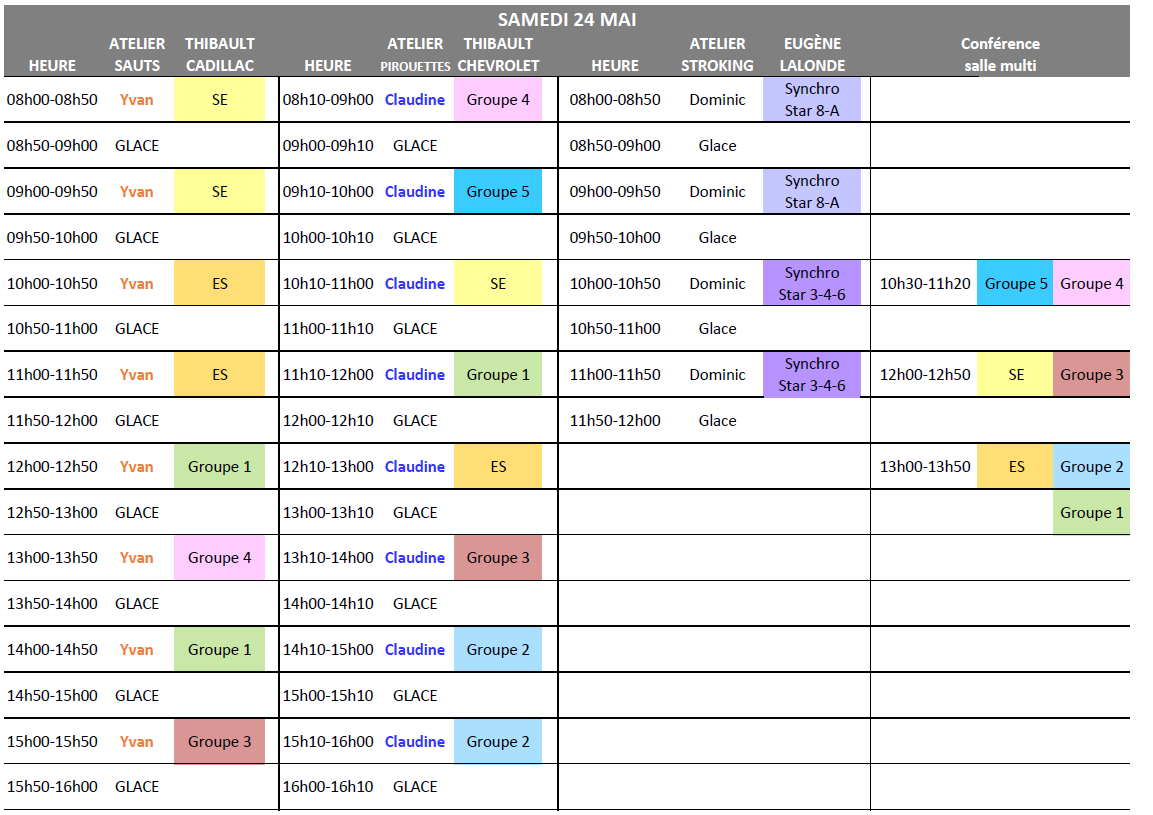Select the 12h50-13h00 time cell
The image size is (1153, 815).
click(52, 513)
